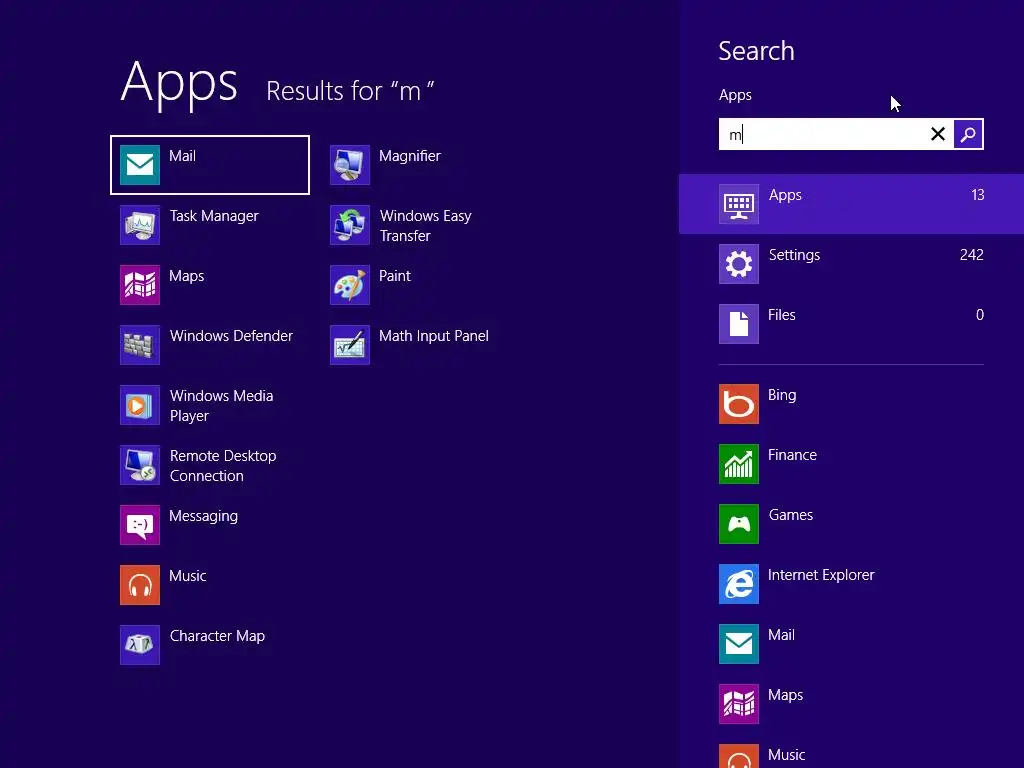This screenshot has width=1024, height=768.
Task: Launch Task Manager from its icon
Action: tap(140, 225)
